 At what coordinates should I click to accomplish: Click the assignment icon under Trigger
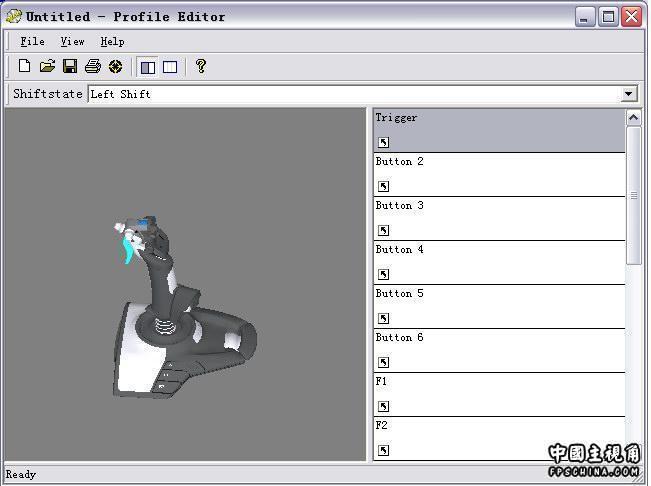click(383, 142)
